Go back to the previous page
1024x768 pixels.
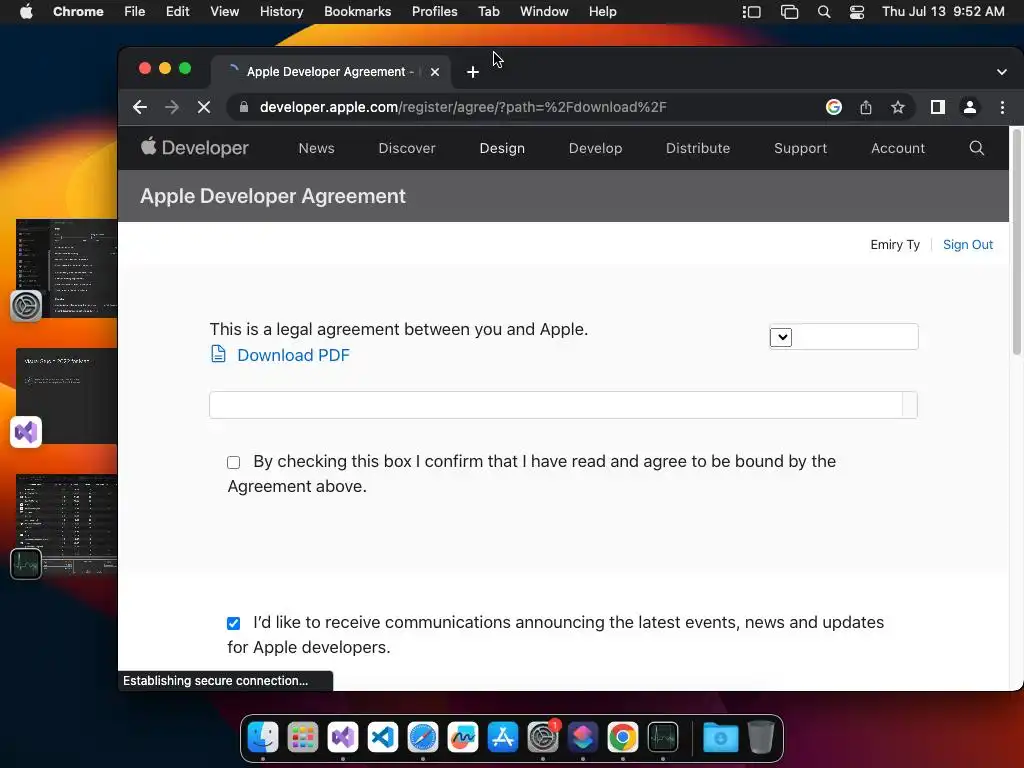click(140, 107)
